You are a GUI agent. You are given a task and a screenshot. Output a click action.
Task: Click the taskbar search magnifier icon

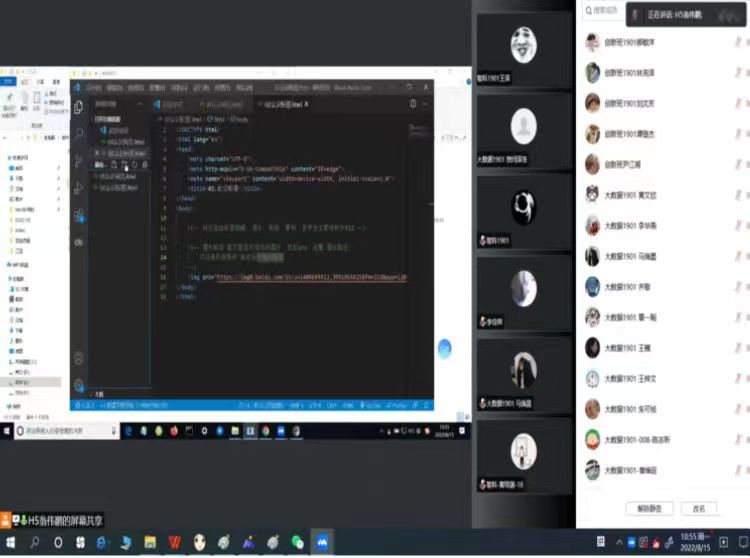click(x=34, y=542)
